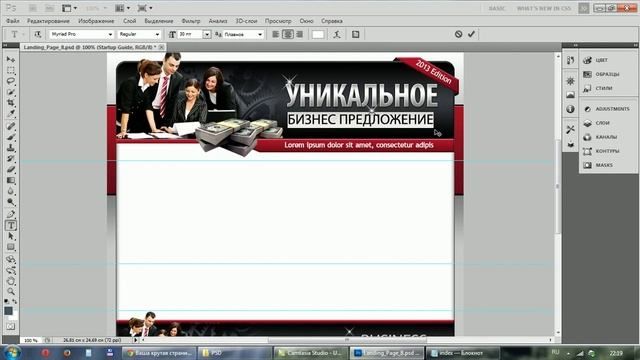The height and width of the screenshot is (360, 640).
Task: Align text left
Action: pos(276,34)
